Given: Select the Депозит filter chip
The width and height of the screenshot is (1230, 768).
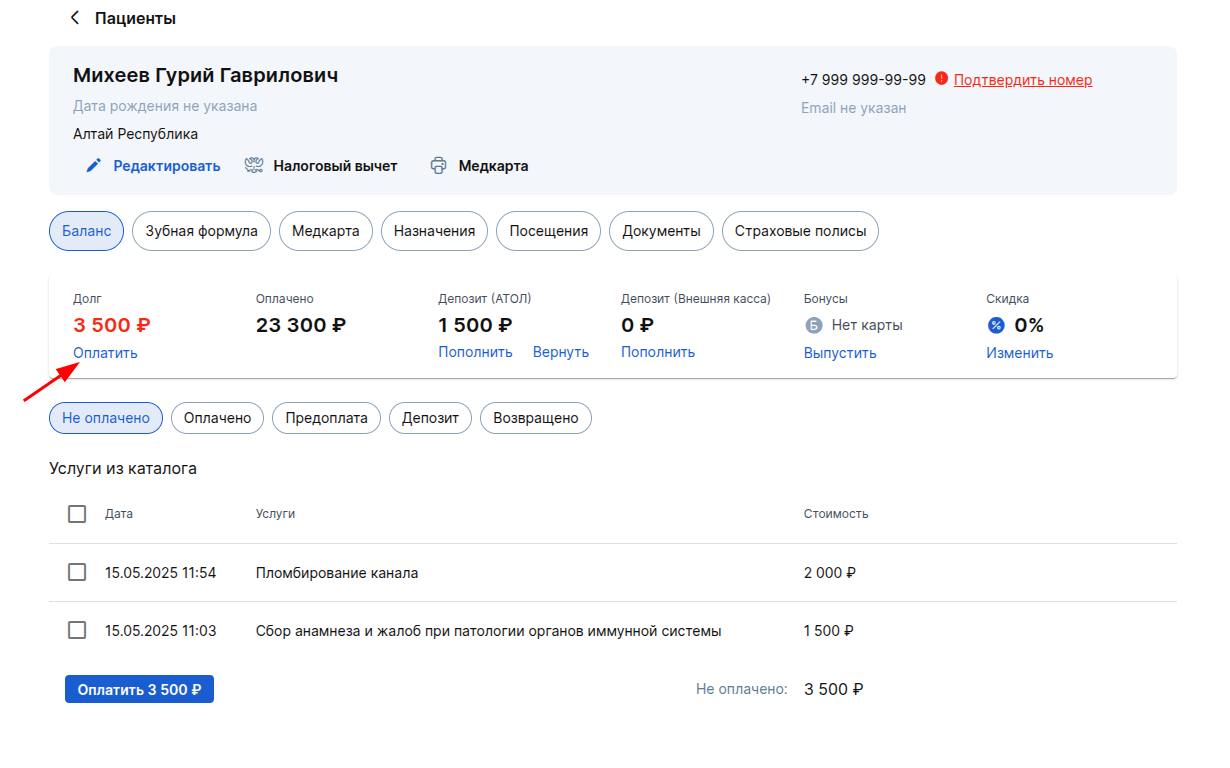Looking at the screenshot, I should point(430,418).
